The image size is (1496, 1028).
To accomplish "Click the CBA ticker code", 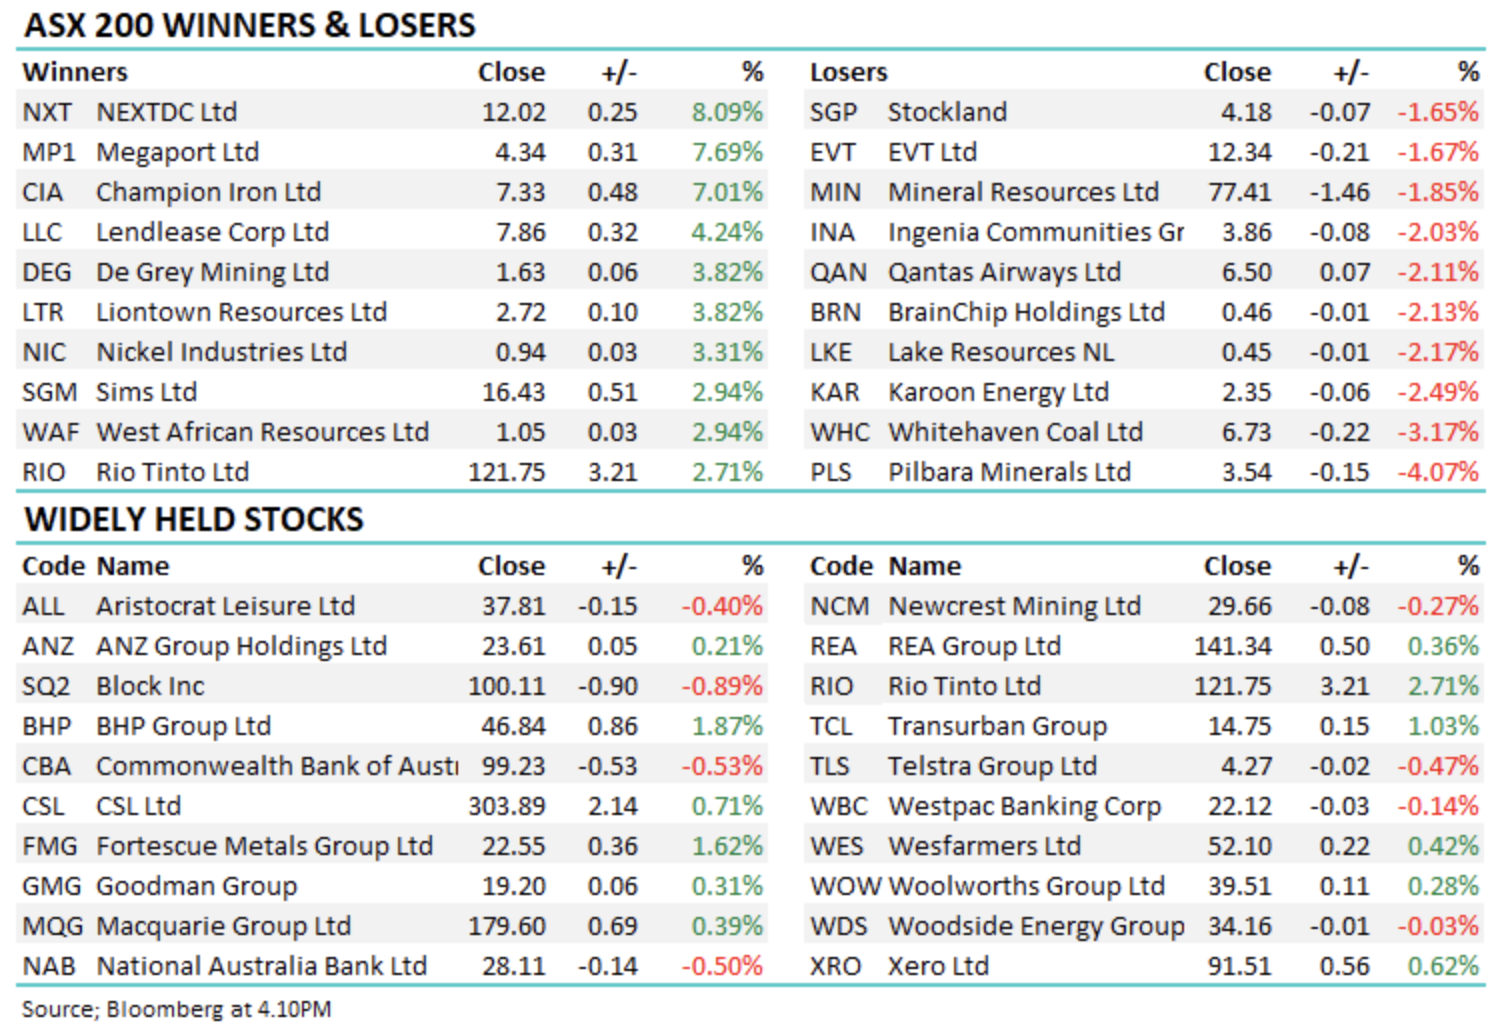I will [x=46, y=766].
